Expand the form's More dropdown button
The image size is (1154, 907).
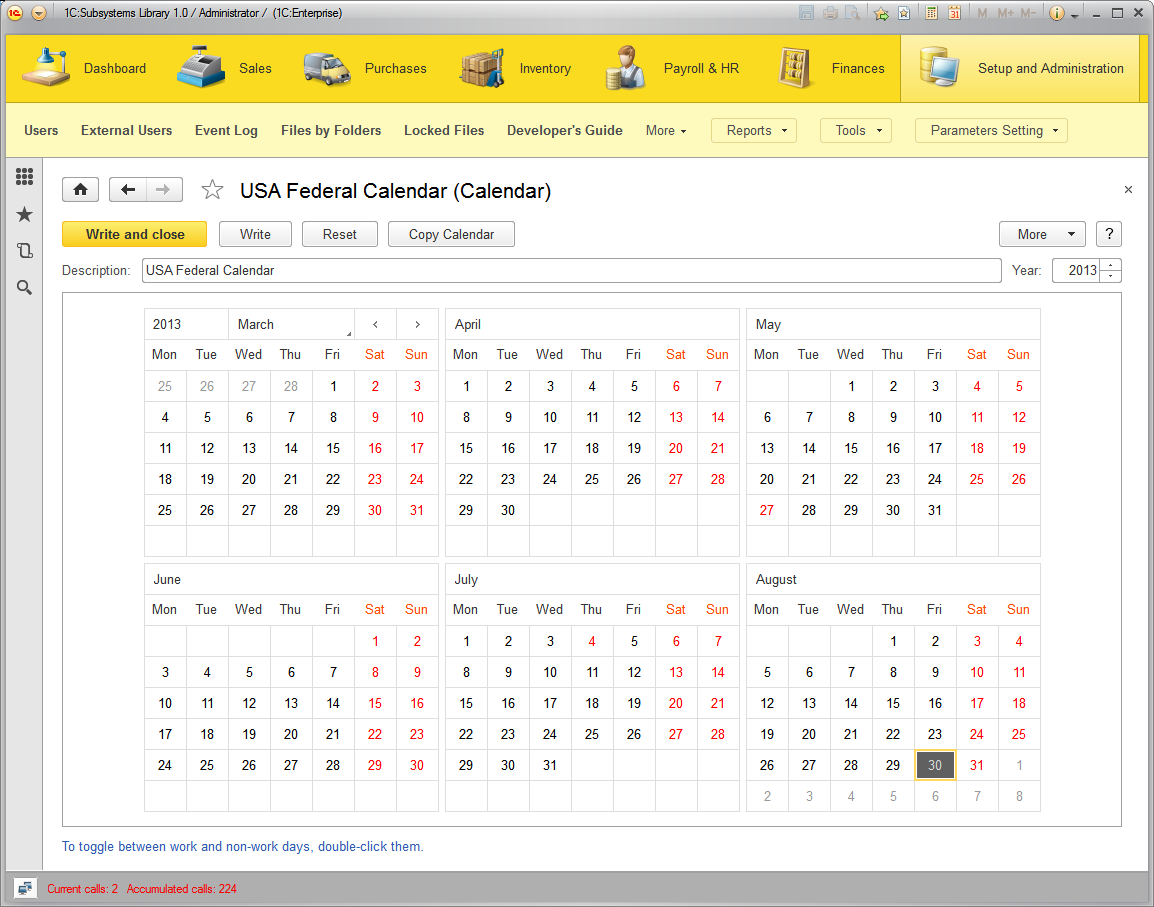(x=1042, y=234)
